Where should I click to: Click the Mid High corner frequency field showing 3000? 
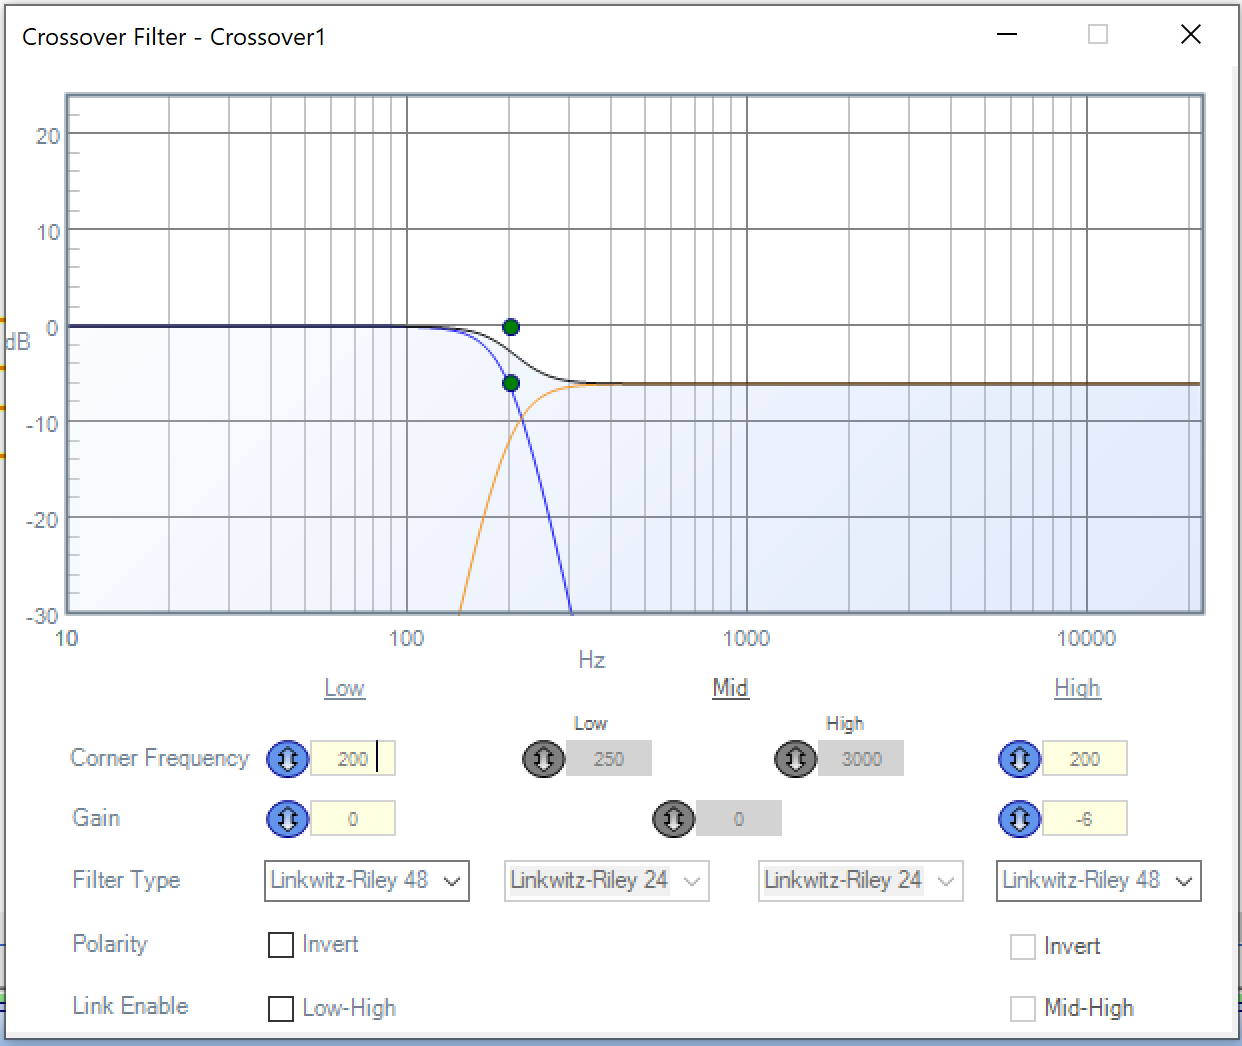[x=861, y=758]
